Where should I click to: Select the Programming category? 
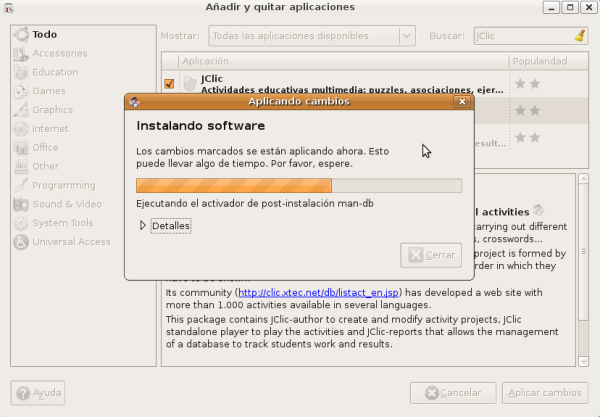coord(63,185)
